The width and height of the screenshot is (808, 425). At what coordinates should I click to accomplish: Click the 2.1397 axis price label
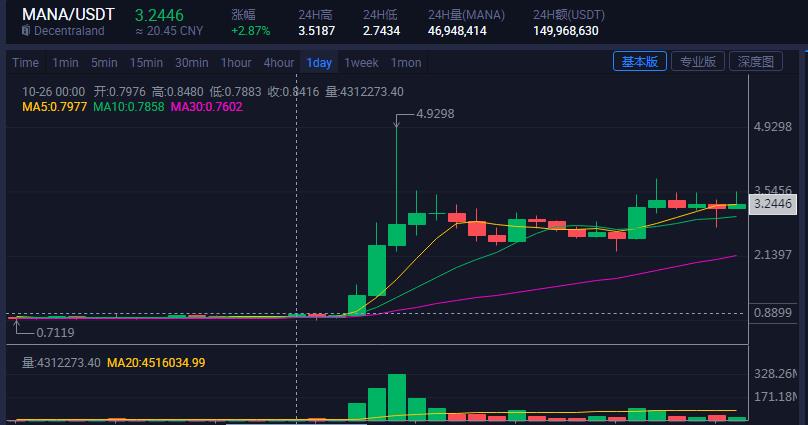772,254
